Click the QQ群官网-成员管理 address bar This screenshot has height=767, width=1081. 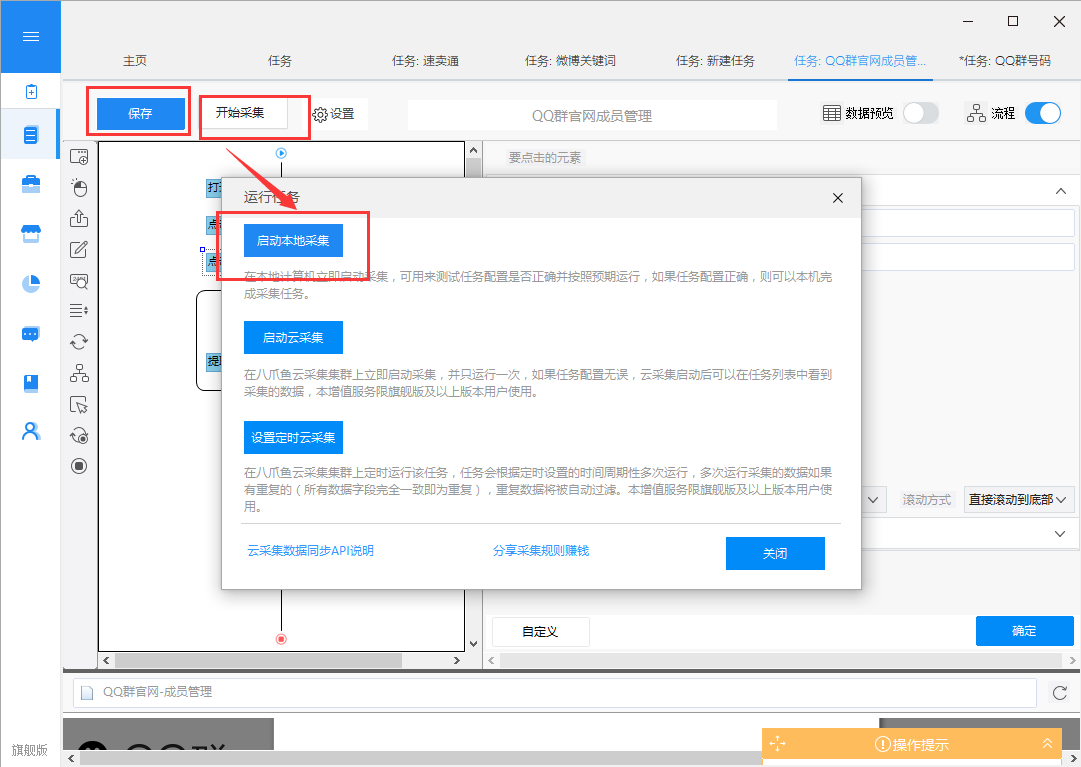point(555,692)
